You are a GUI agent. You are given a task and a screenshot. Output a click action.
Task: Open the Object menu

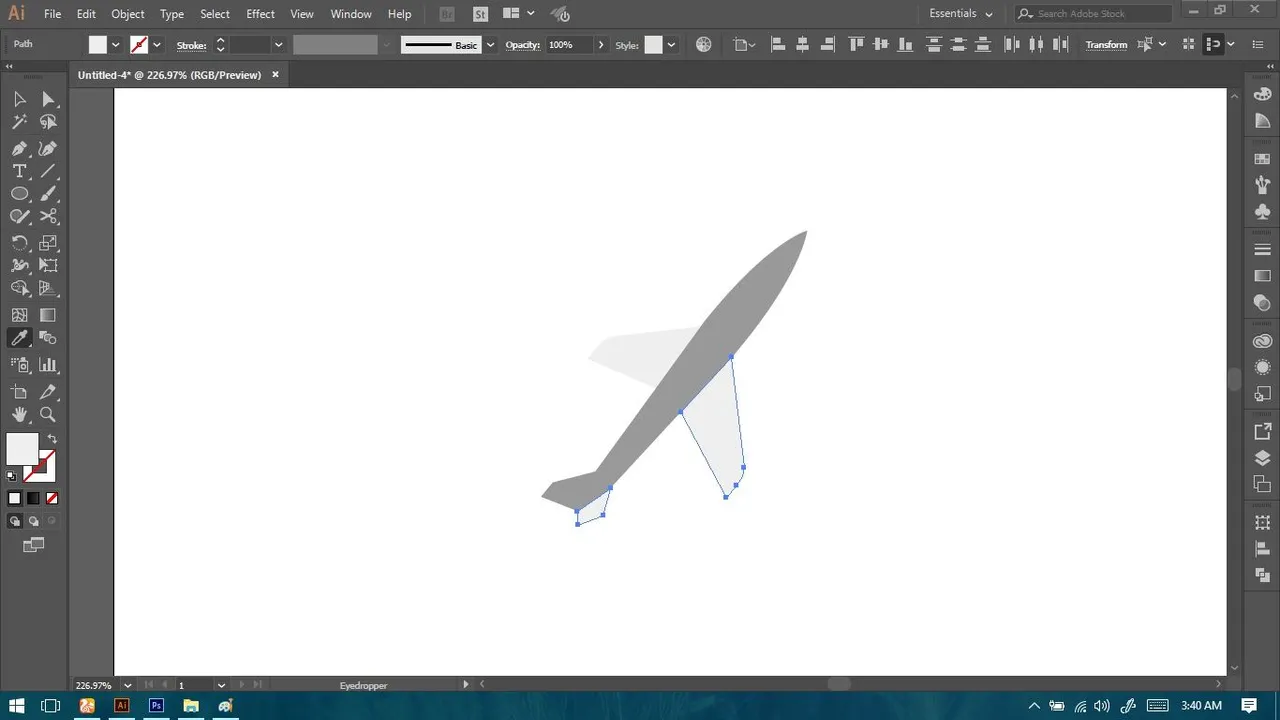click(128, 14)
